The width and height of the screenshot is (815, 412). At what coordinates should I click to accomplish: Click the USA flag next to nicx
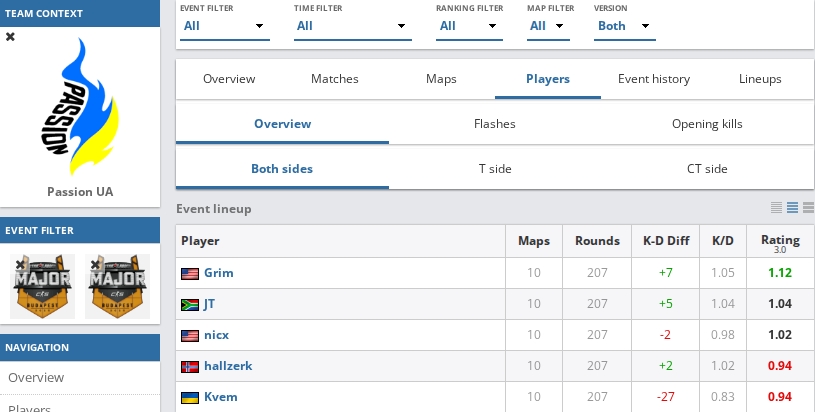click(190, 336)
